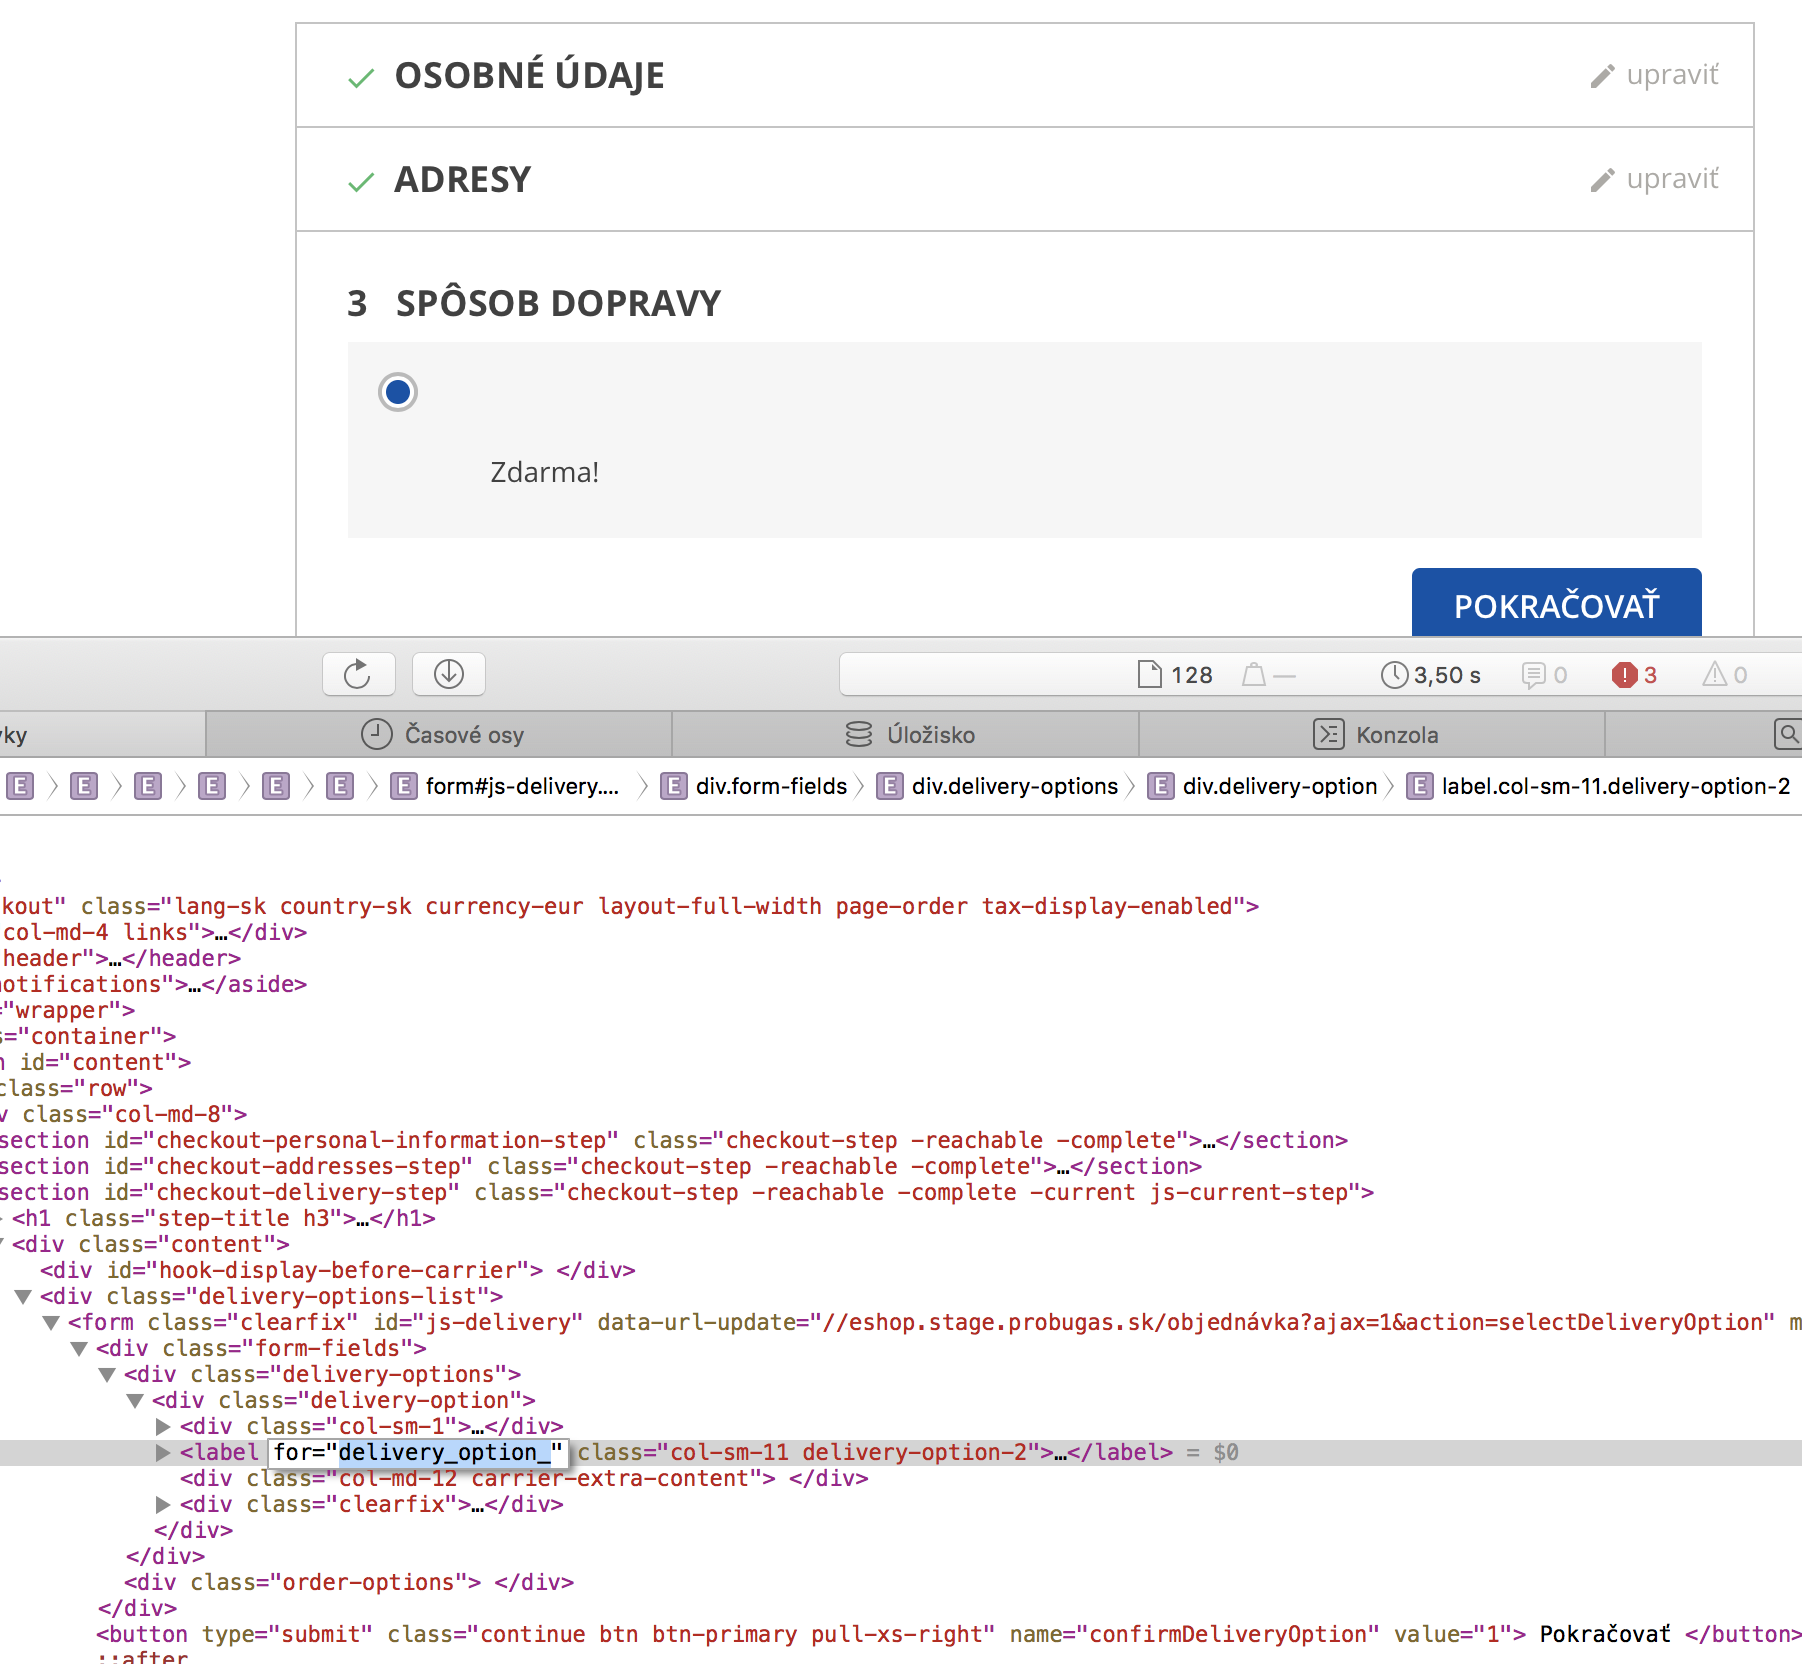This screenshot has width=1802, height=1664.
Task: Click the E element icon before div.delivery-options
Action: tap(890, 787)
